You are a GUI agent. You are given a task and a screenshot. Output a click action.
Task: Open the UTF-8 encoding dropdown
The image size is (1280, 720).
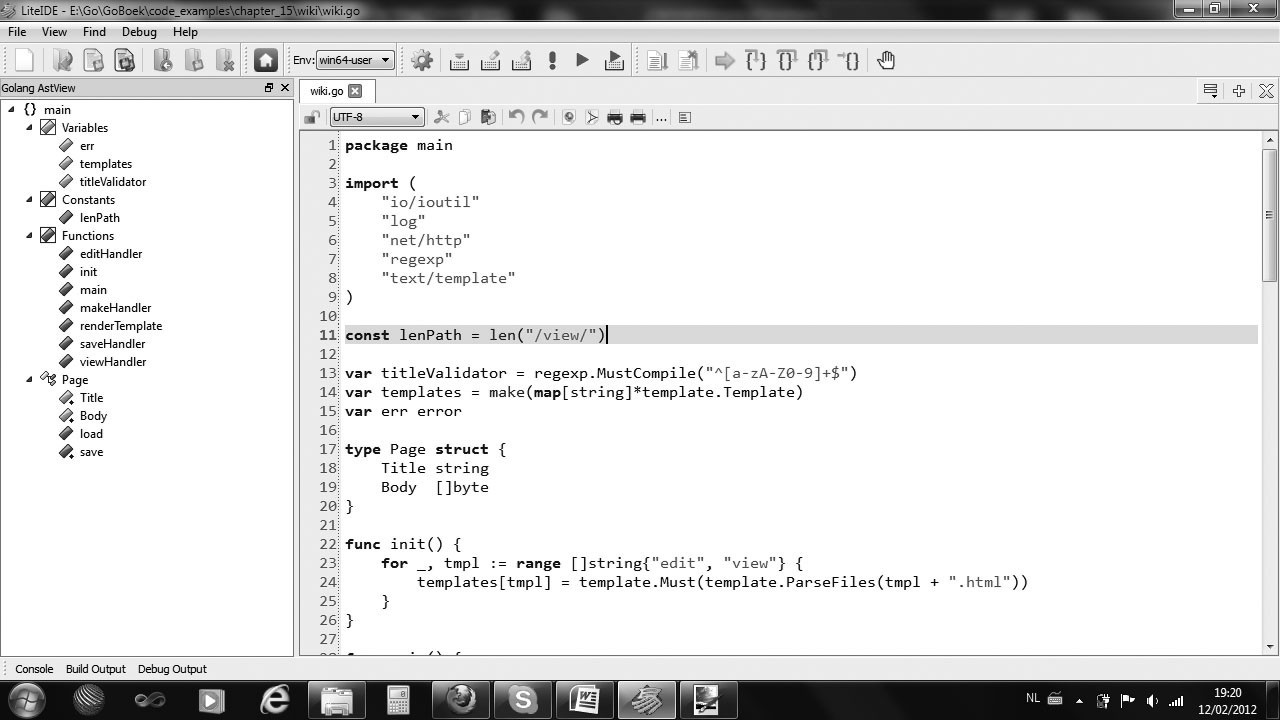click(x=376, y=117)
